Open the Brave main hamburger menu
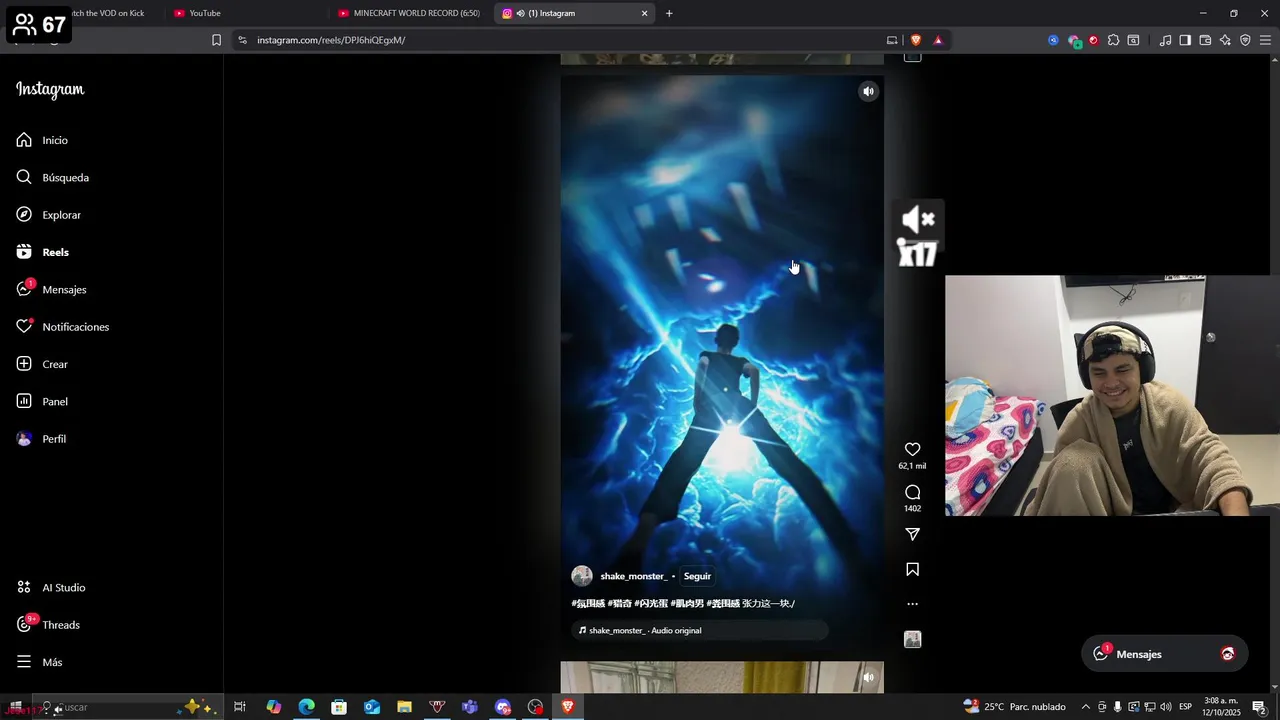1280x720 pixels. 1265,40
